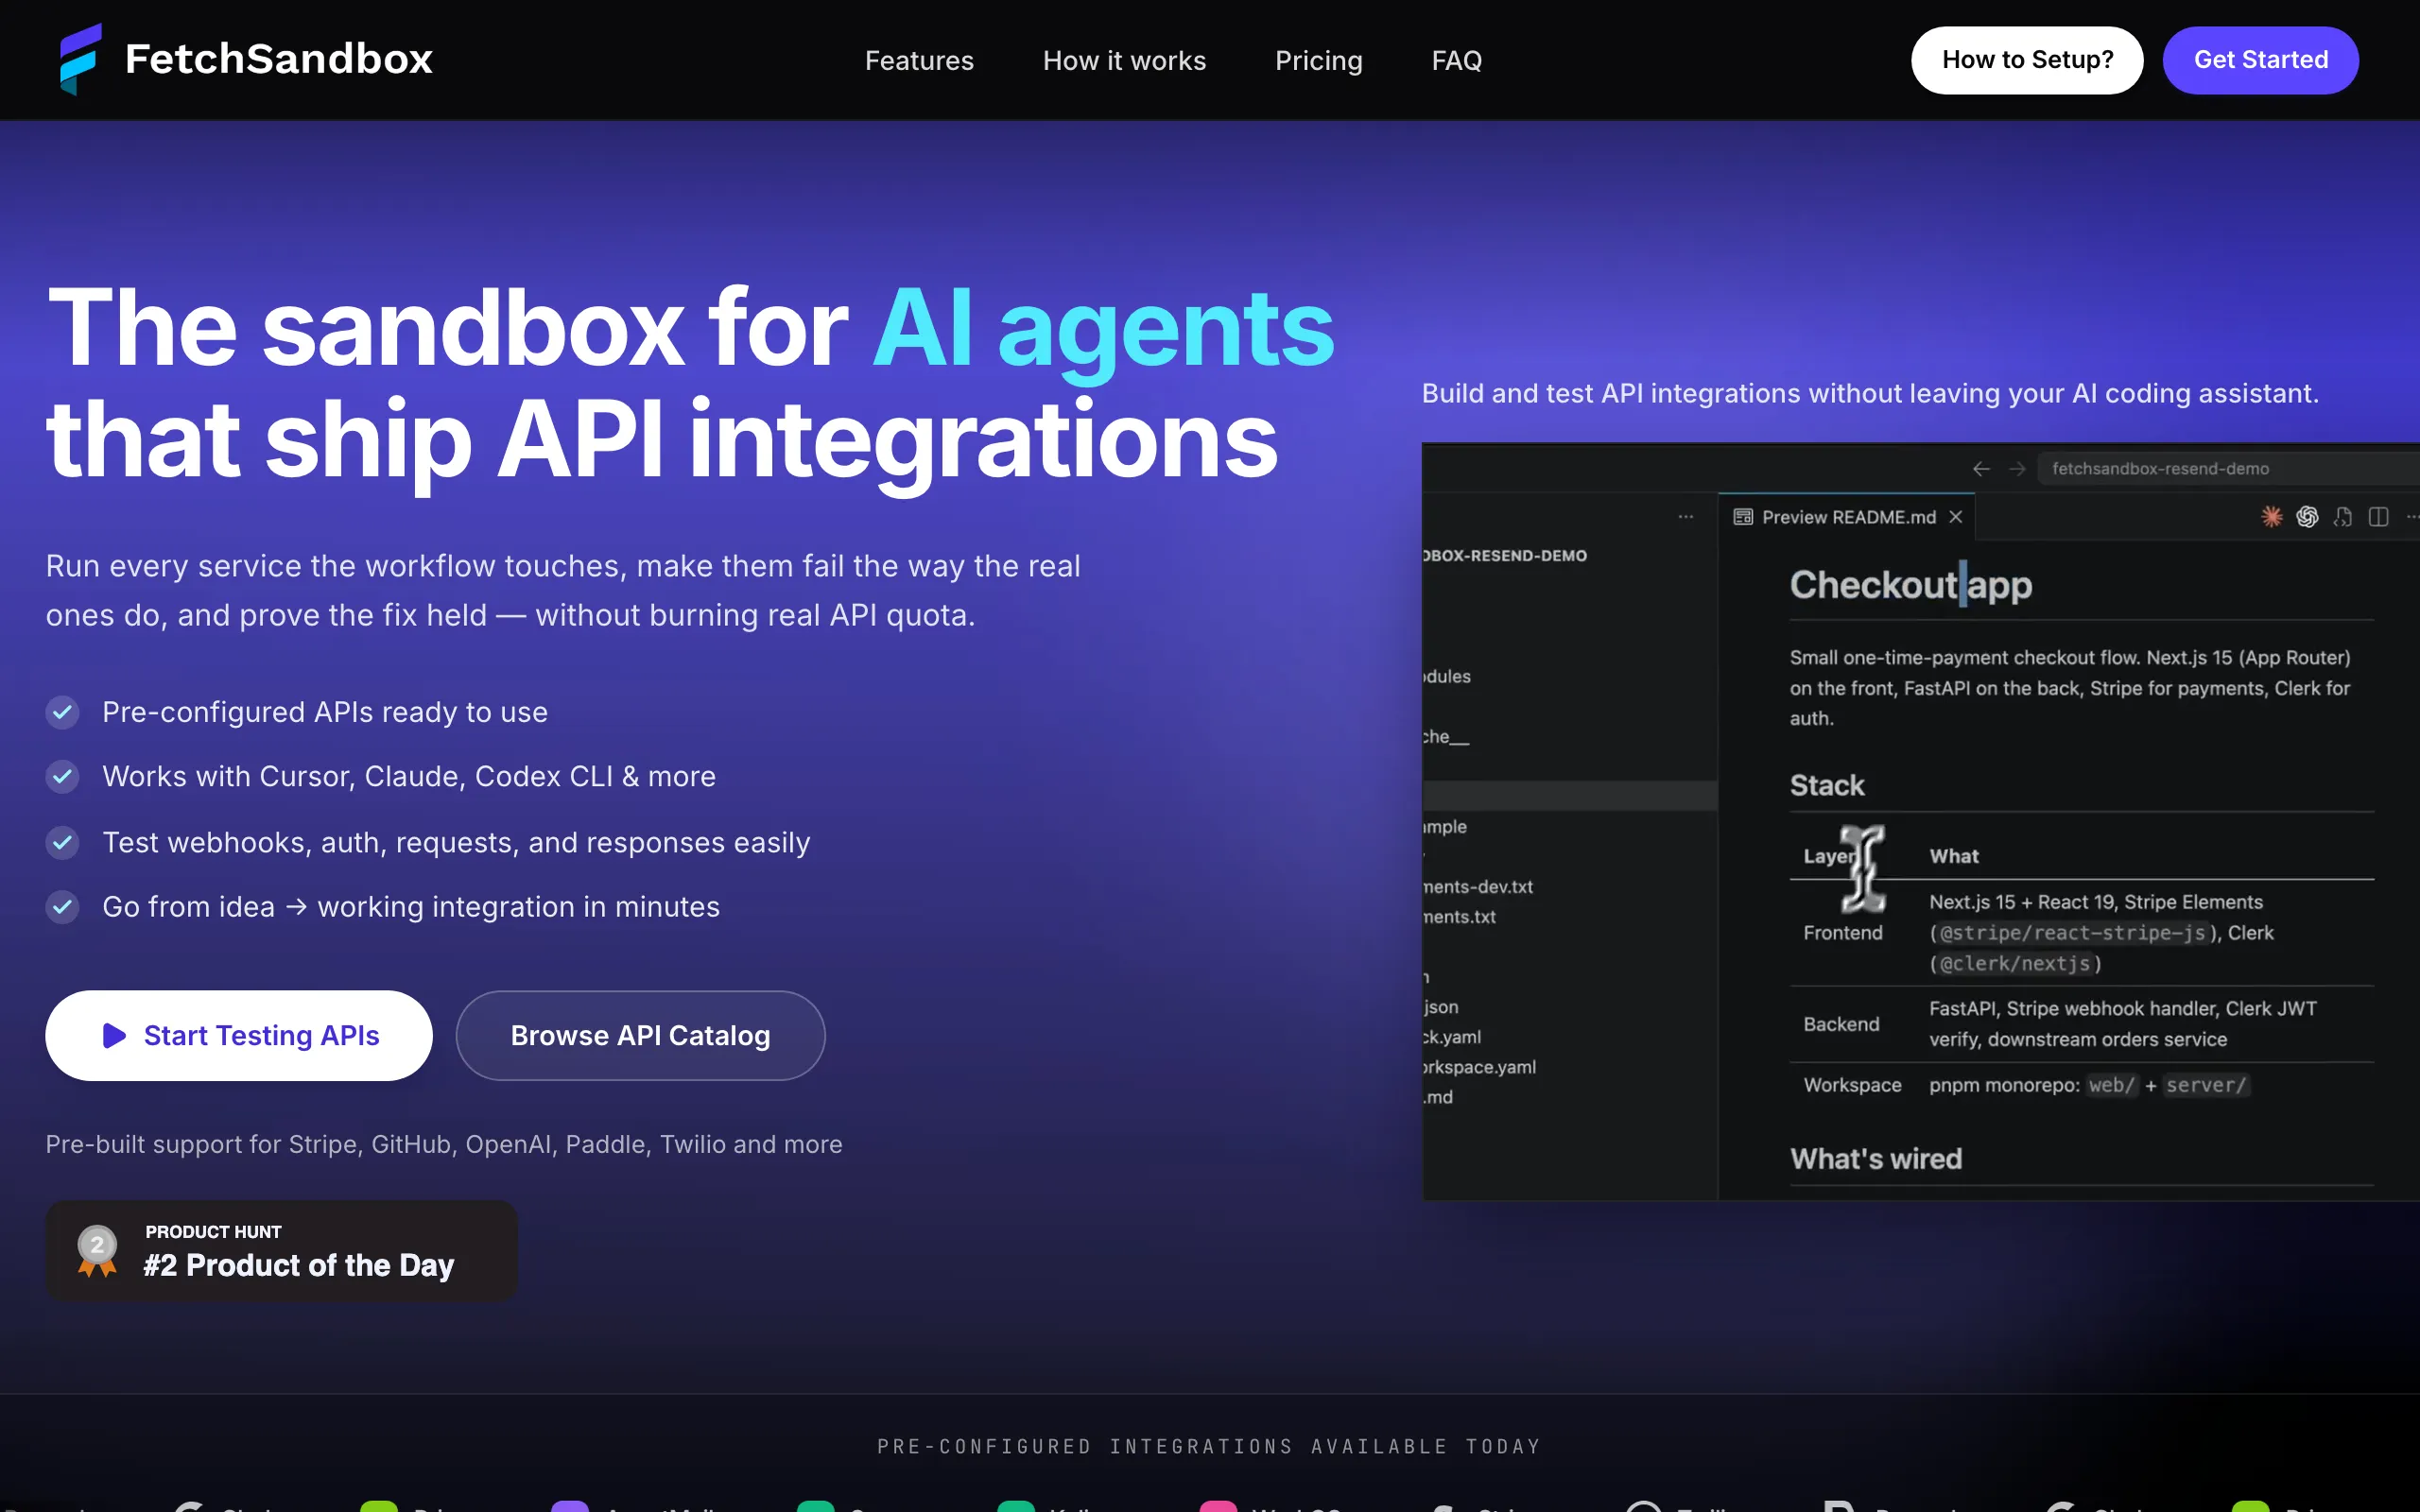
Task: Click the orange Claude starburst icon
Action: (2272, 516)
